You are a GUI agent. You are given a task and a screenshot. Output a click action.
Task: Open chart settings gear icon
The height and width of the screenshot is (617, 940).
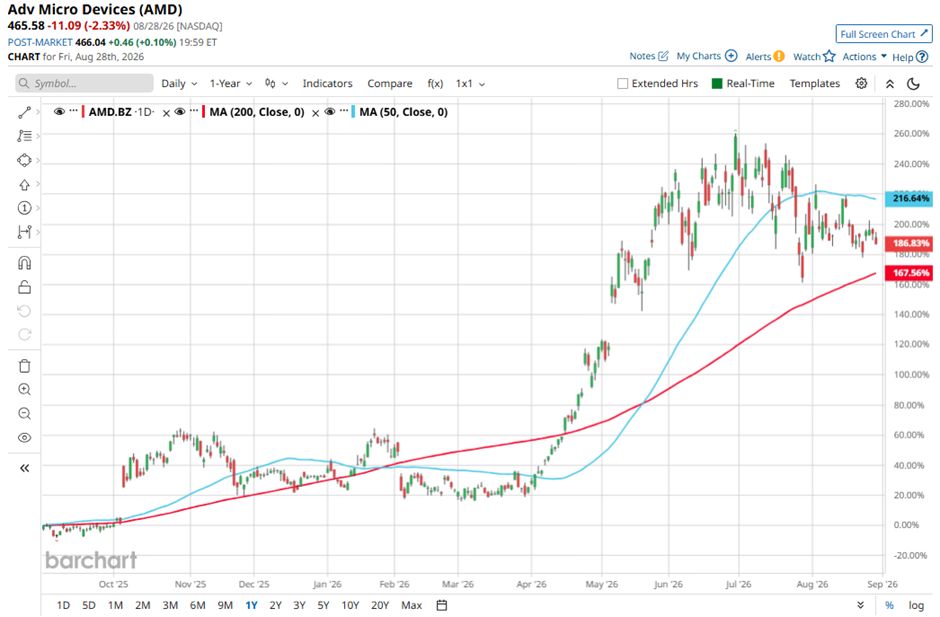861,83
